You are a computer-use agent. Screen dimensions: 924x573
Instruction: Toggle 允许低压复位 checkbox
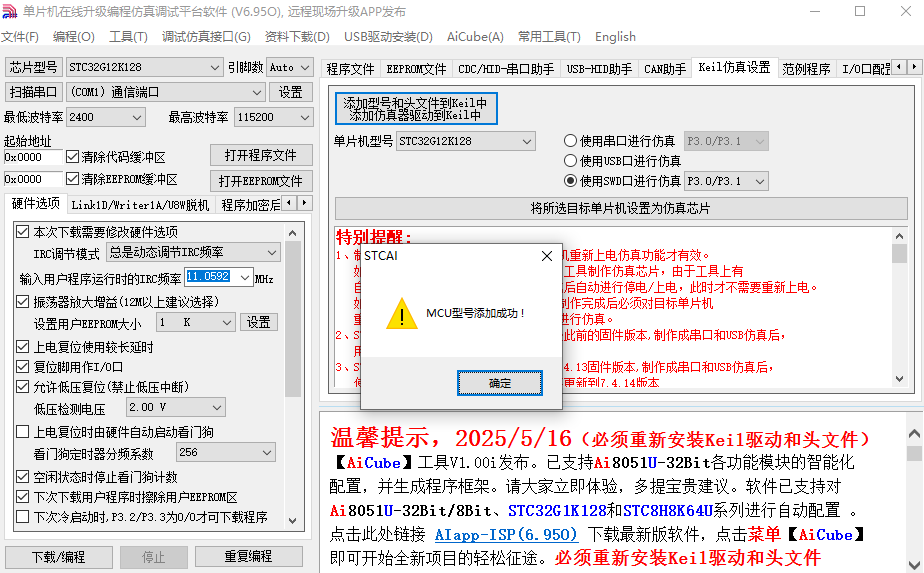pyautogui.click(x=22, y=387)
